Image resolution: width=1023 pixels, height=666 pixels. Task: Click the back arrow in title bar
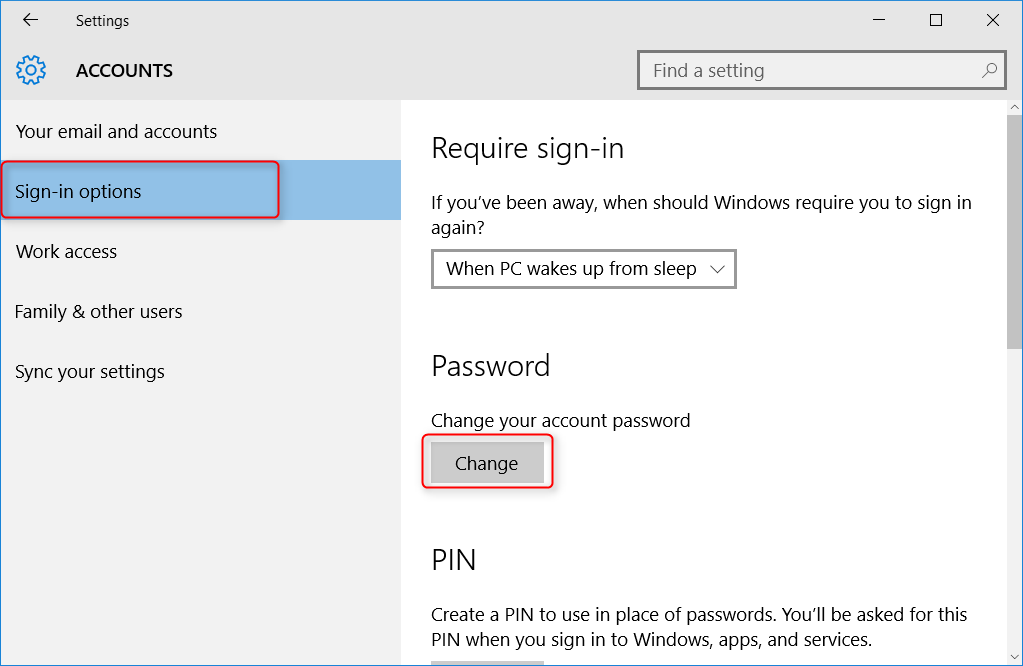[30, 20]
